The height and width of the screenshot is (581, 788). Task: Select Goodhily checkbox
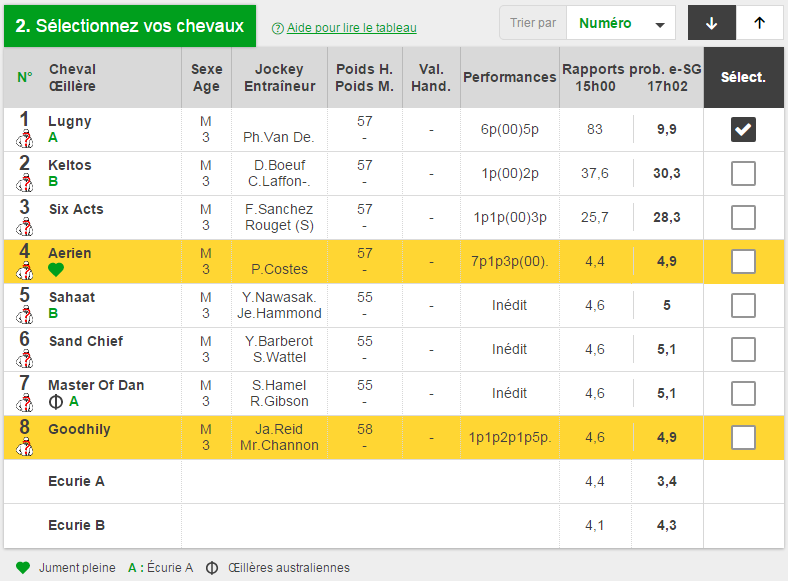[743, 437]
